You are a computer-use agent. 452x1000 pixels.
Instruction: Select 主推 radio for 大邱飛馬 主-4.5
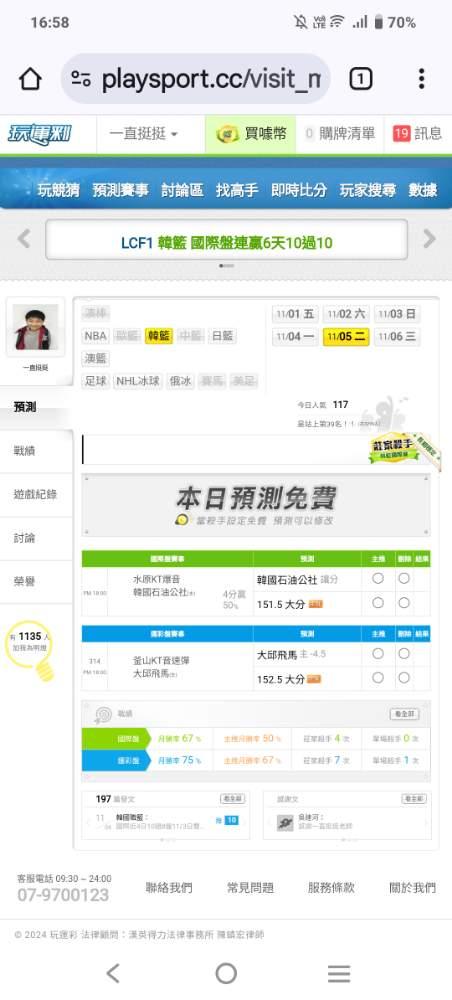(x=378, y=653)
